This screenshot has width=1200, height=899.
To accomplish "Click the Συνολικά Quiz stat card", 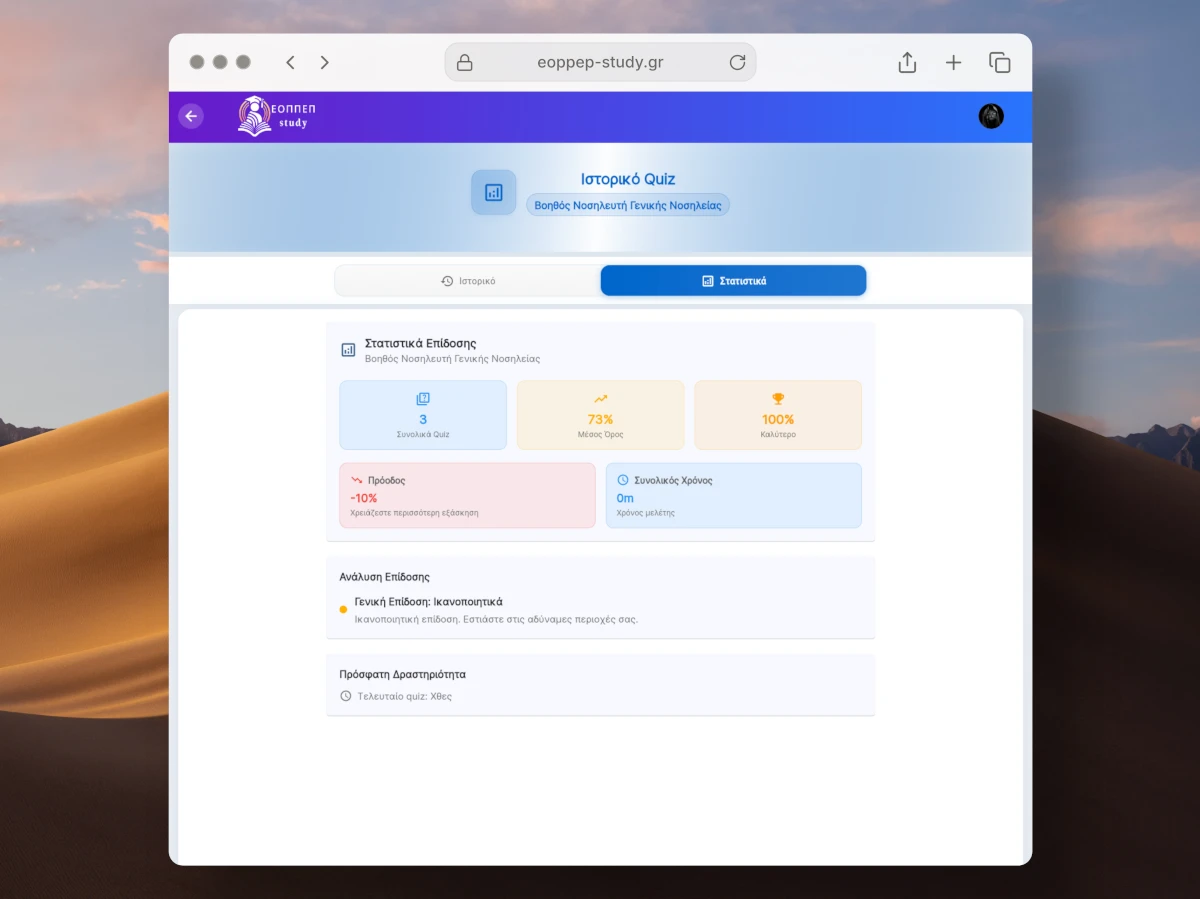I will pos(423,415).
